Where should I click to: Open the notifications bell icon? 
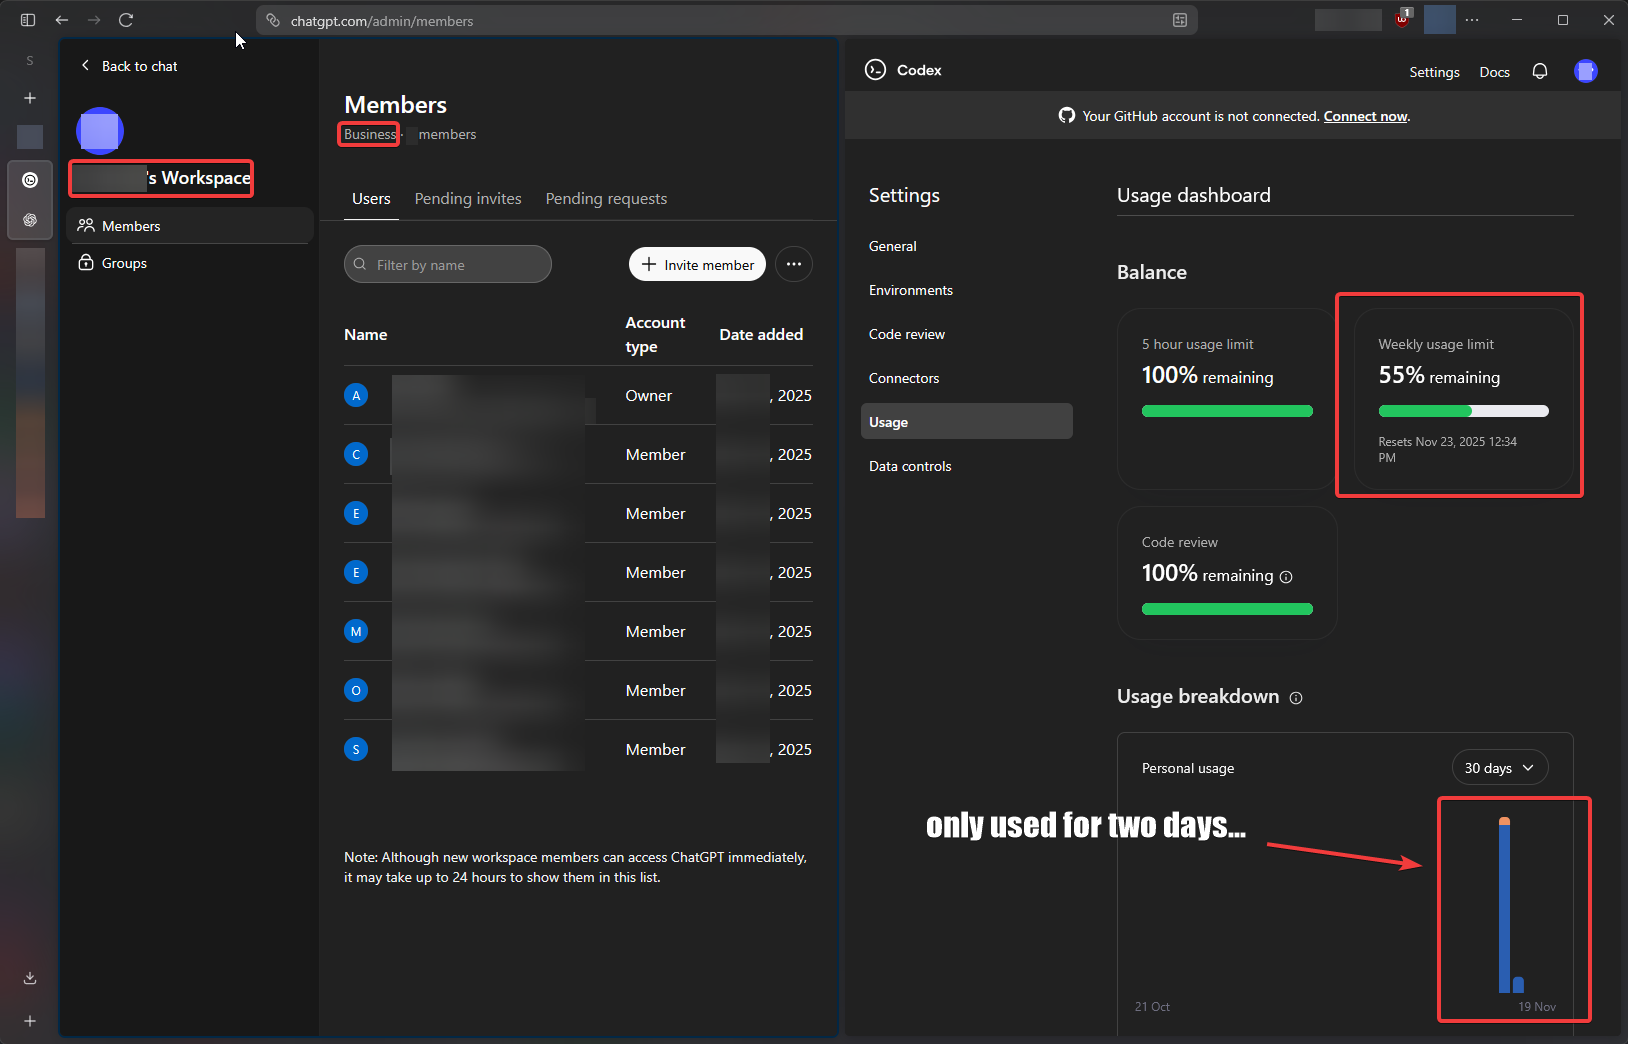point(1540,71)
